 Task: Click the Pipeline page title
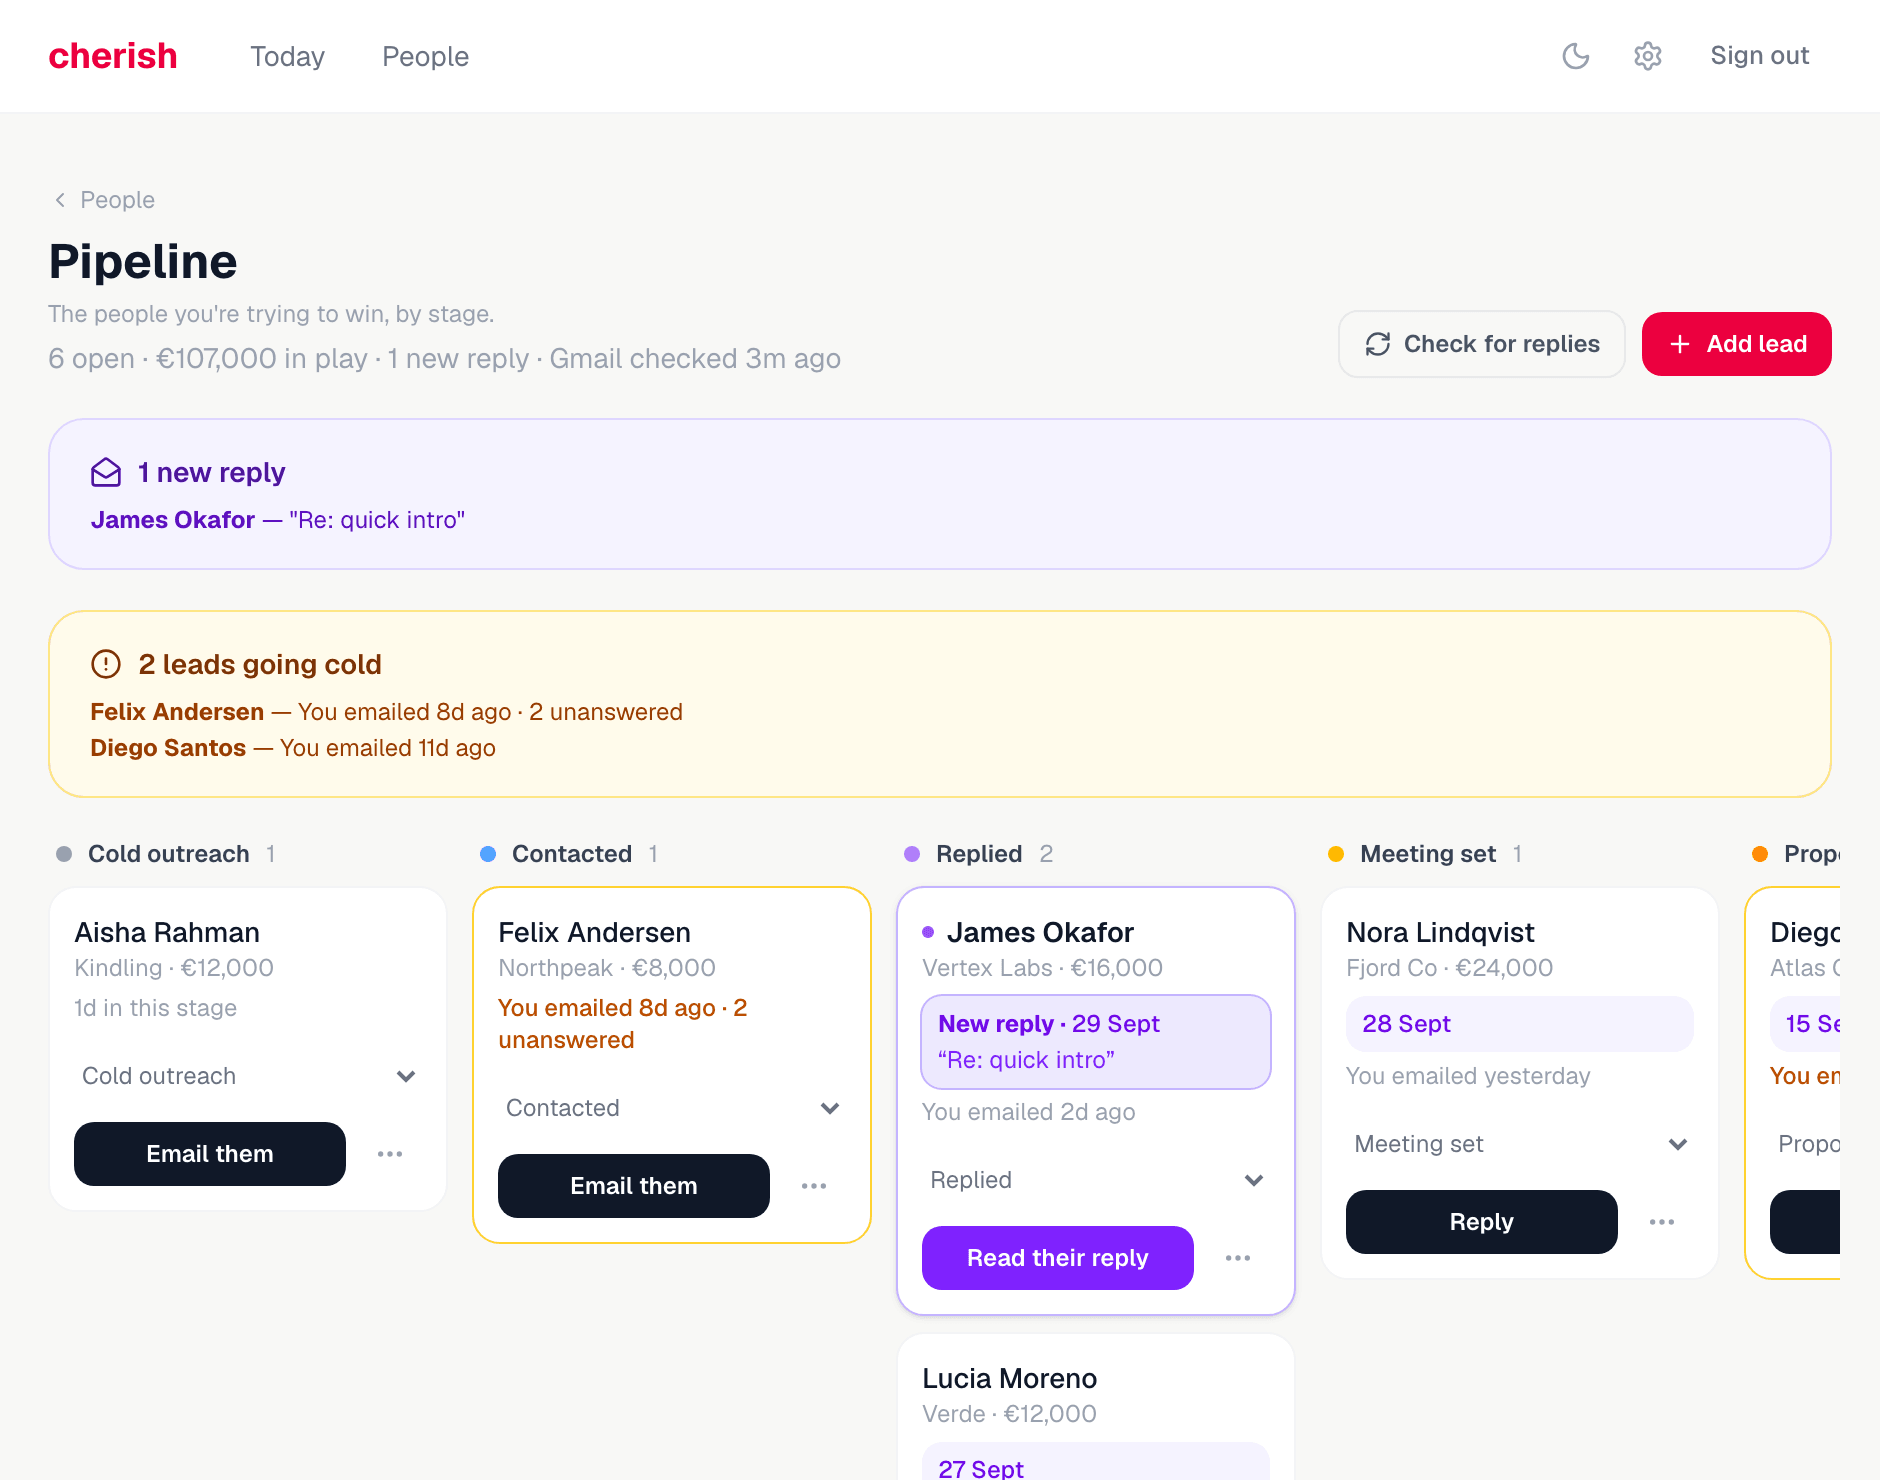[143, 262]
